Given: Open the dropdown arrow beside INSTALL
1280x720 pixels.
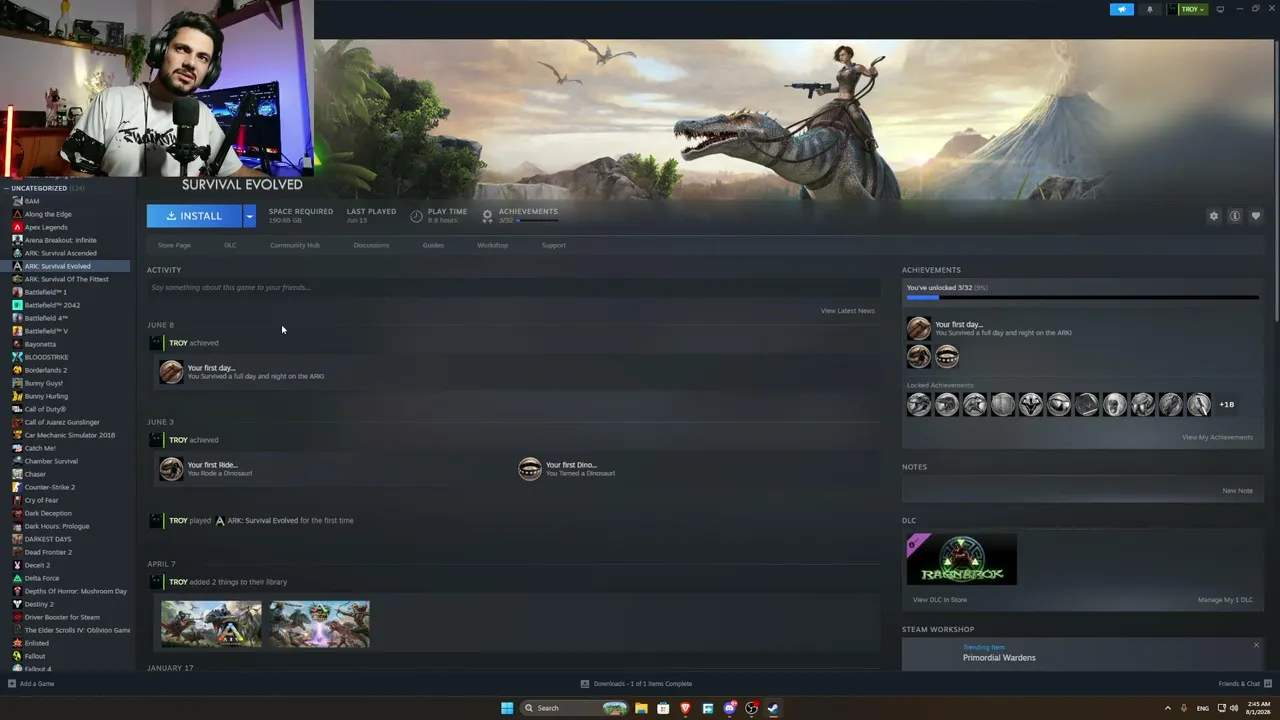Looking at the screenshot, I should tap(249, 216).
